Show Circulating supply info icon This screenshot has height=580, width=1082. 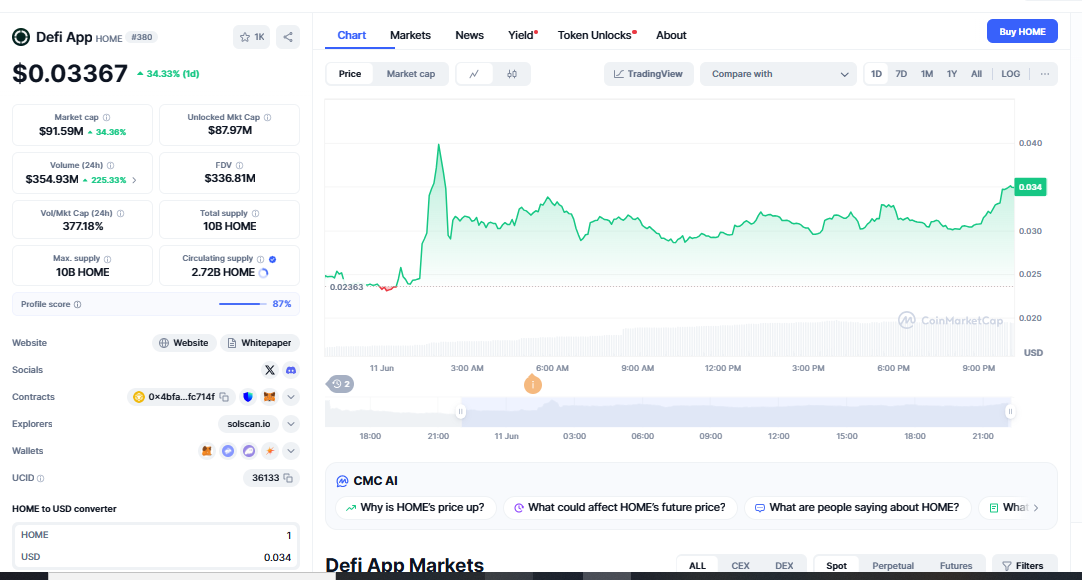[x=261, y=259]
